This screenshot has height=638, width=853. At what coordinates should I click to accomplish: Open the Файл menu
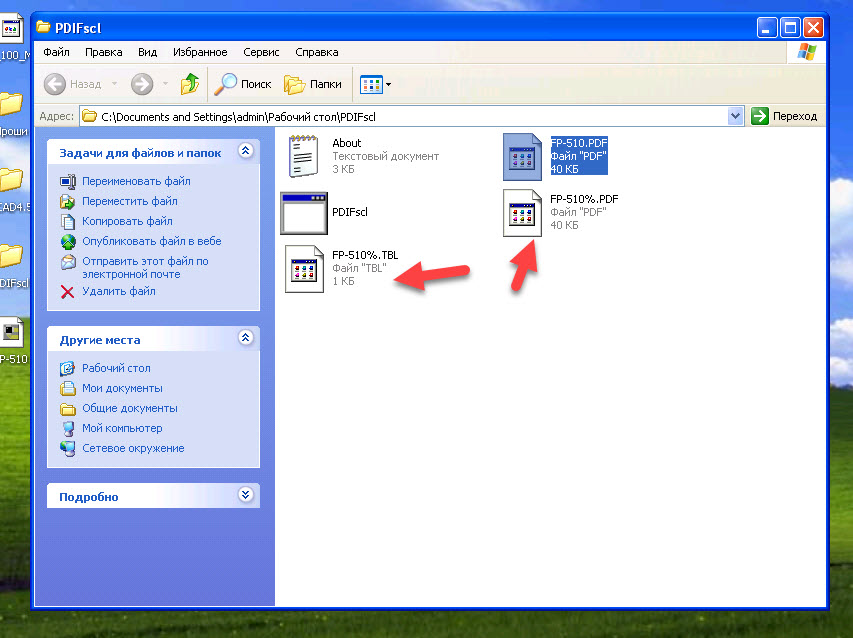(57, 52)
